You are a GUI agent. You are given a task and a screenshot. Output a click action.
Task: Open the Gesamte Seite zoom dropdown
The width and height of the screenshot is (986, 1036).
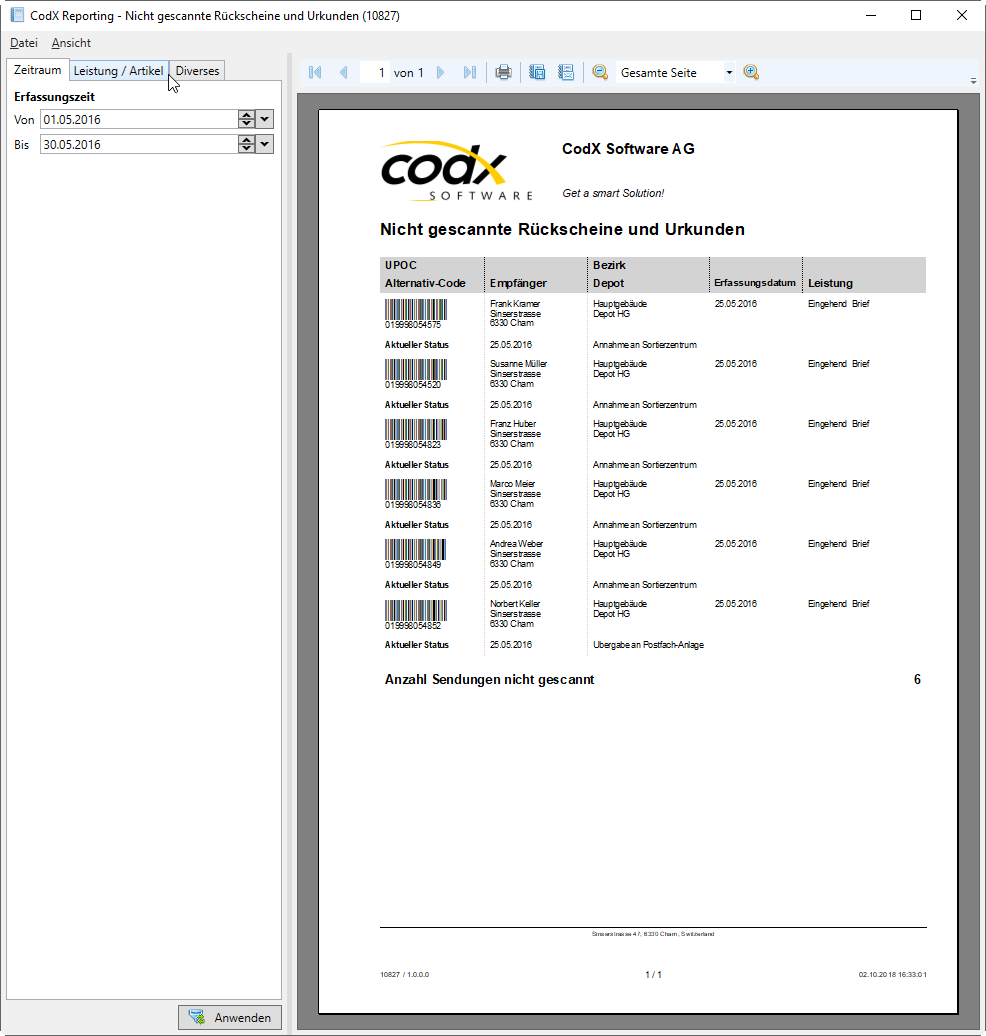(729, 73)
